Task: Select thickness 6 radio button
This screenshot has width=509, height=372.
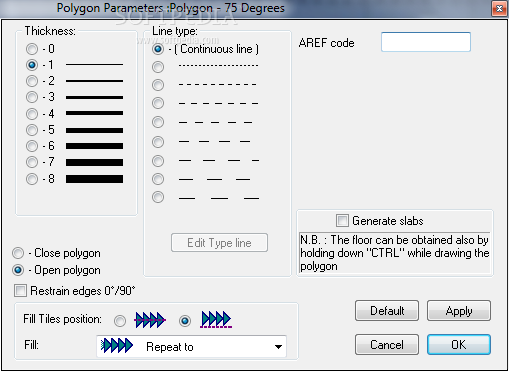Action: [x=32, y=146]
